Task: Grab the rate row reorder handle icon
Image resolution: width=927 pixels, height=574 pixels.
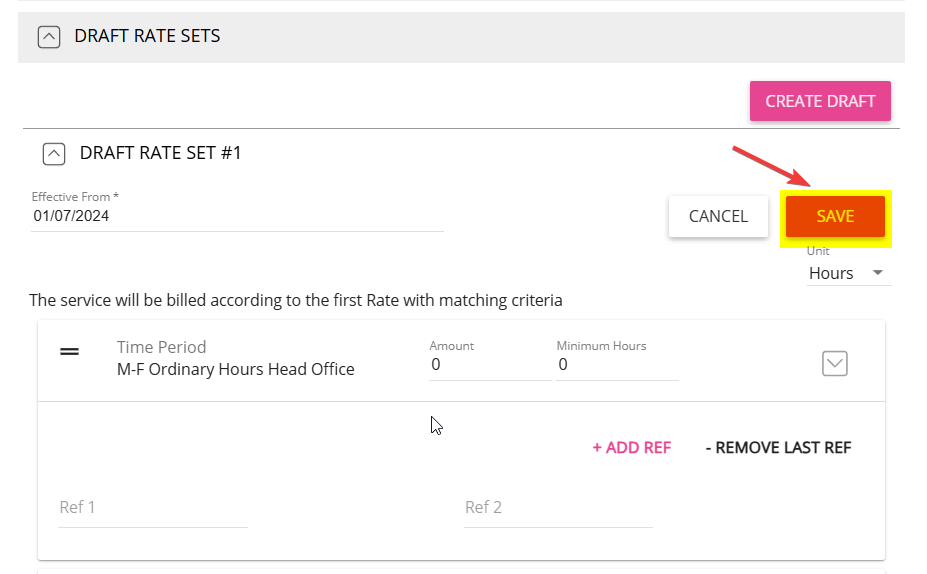Action: pyautogui.click(x=69, y=352)
